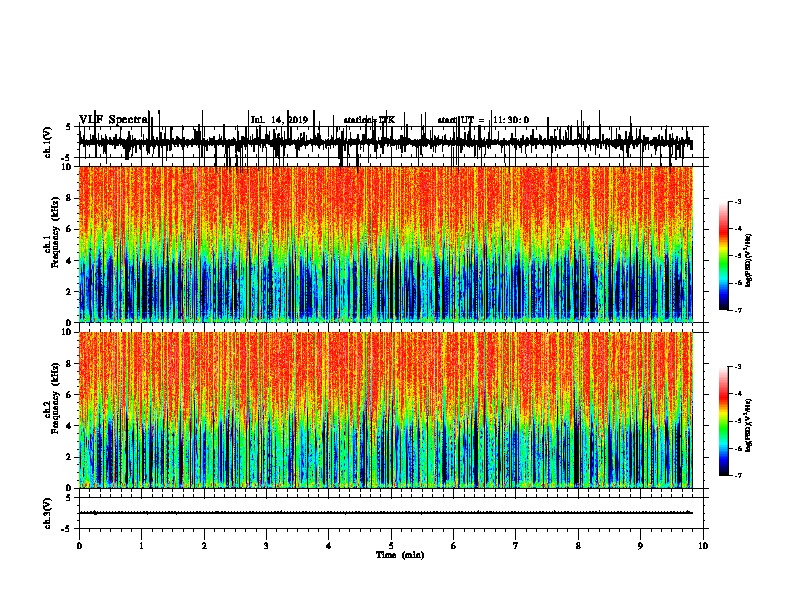Select the date text 'Jul 14, 2019'

tap(279, 120)
